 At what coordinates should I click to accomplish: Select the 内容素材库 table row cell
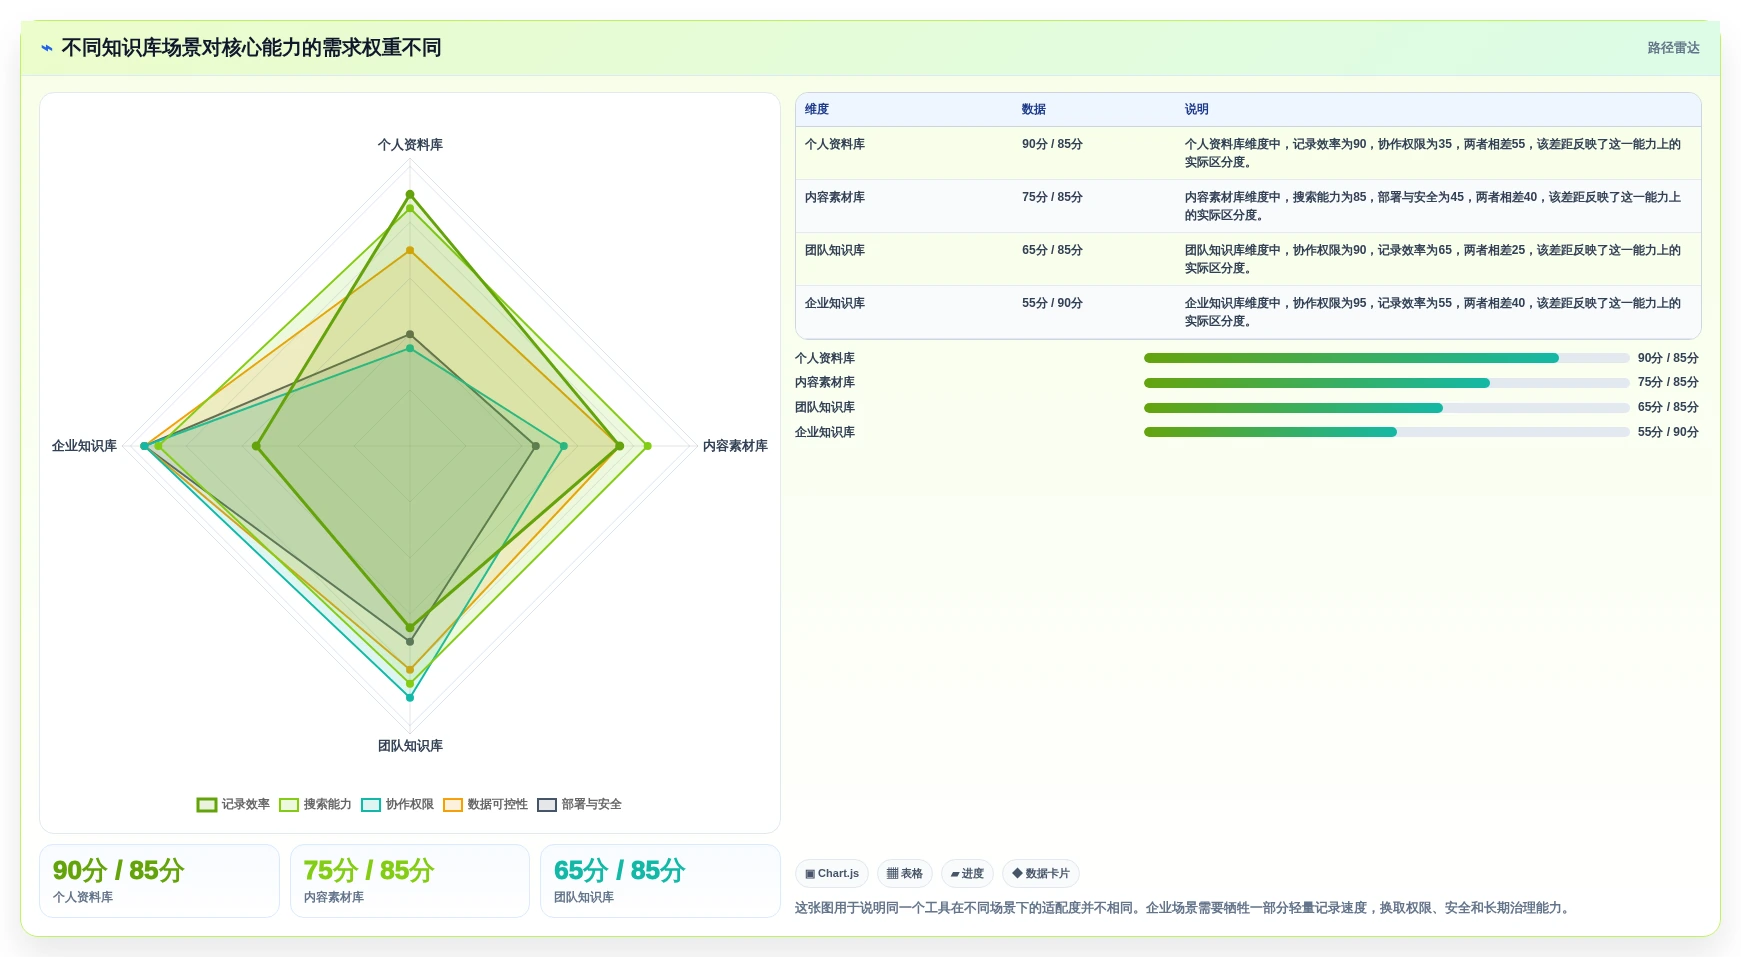point(904,206)
